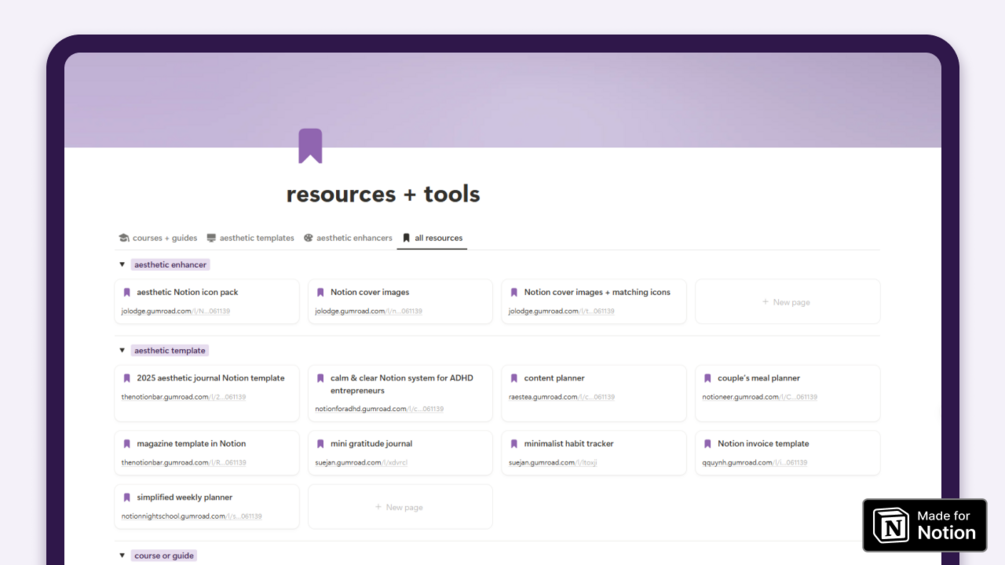
Task: Click bookmark icon on mini gratitude journal
Action: [320, 443]
